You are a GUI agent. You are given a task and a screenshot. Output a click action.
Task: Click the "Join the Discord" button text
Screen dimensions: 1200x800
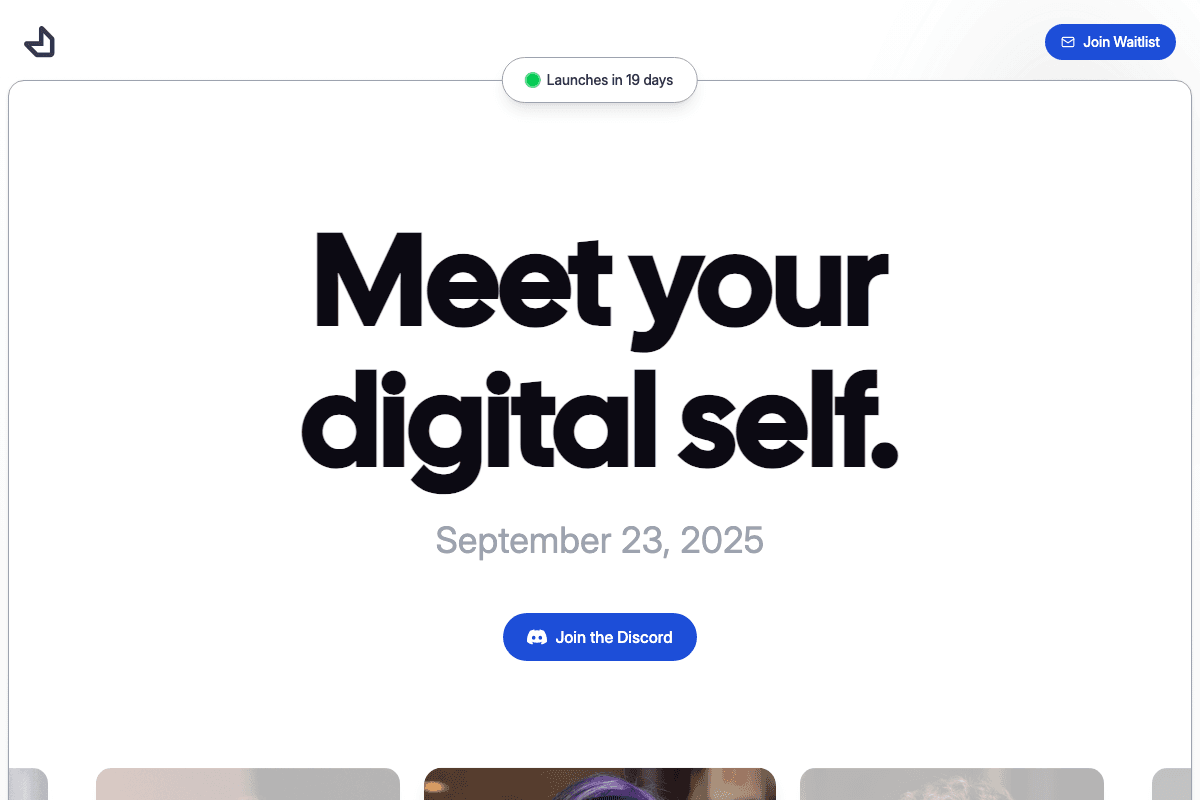tap(614, 637)
